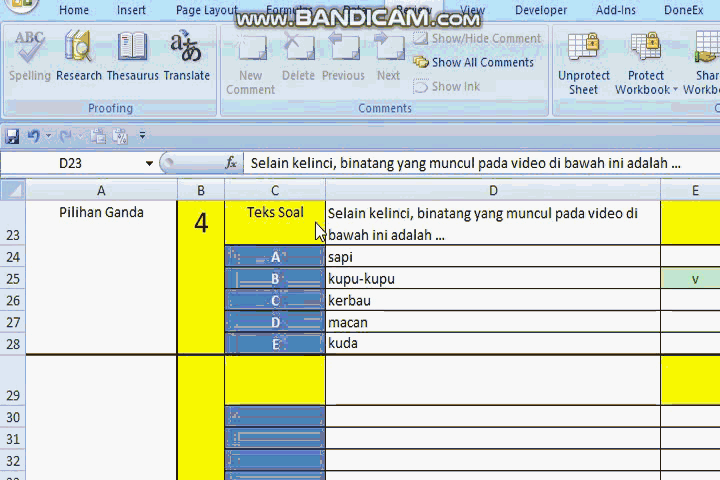Switch to the View tab
Screen dimensions: 720x480
tap(472, 10)
